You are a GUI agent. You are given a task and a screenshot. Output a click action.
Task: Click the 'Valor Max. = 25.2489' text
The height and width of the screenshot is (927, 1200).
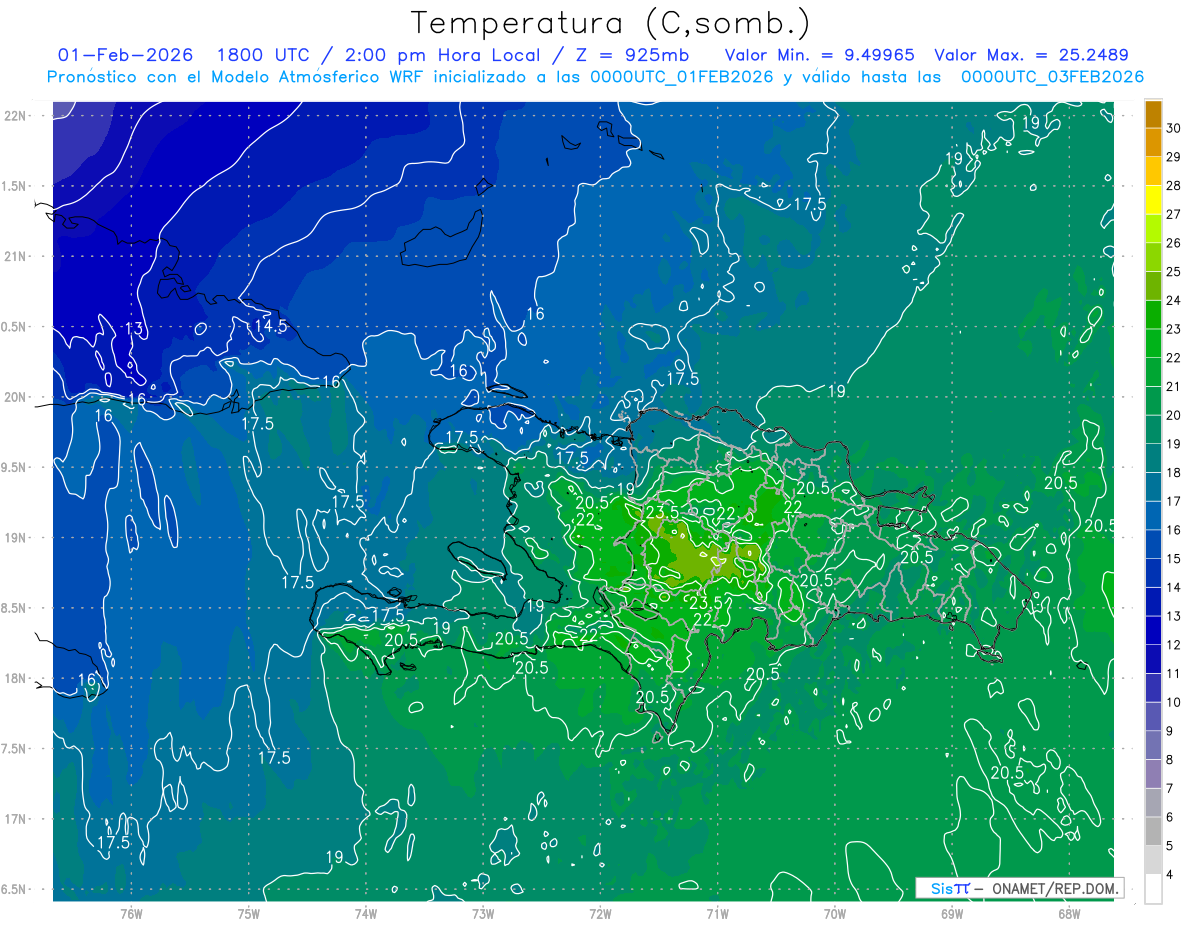click(1031, 56)
